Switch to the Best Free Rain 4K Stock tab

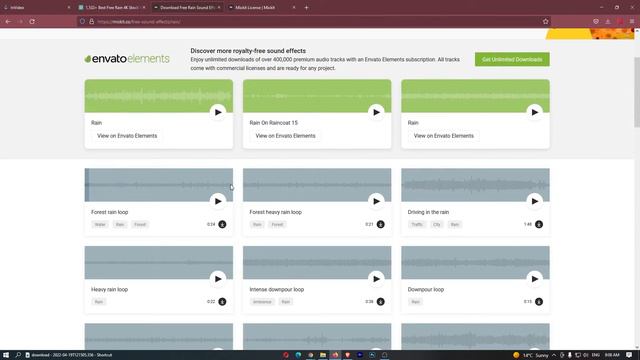[x=111, y=7]
